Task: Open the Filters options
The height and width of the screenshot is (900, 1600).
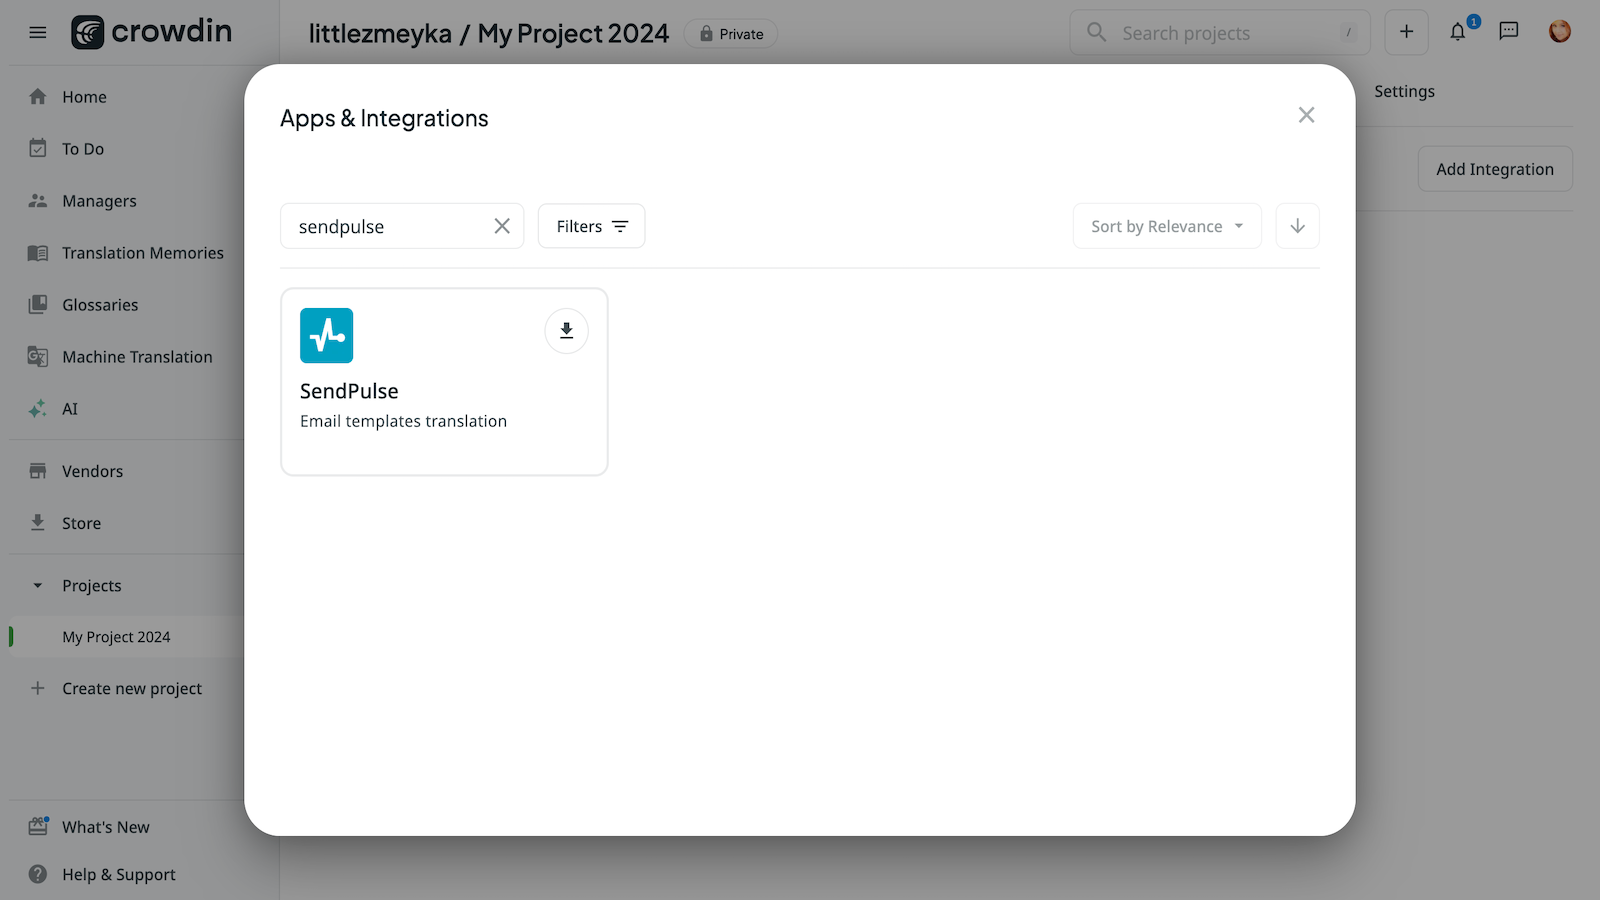Action: (591, 227)
